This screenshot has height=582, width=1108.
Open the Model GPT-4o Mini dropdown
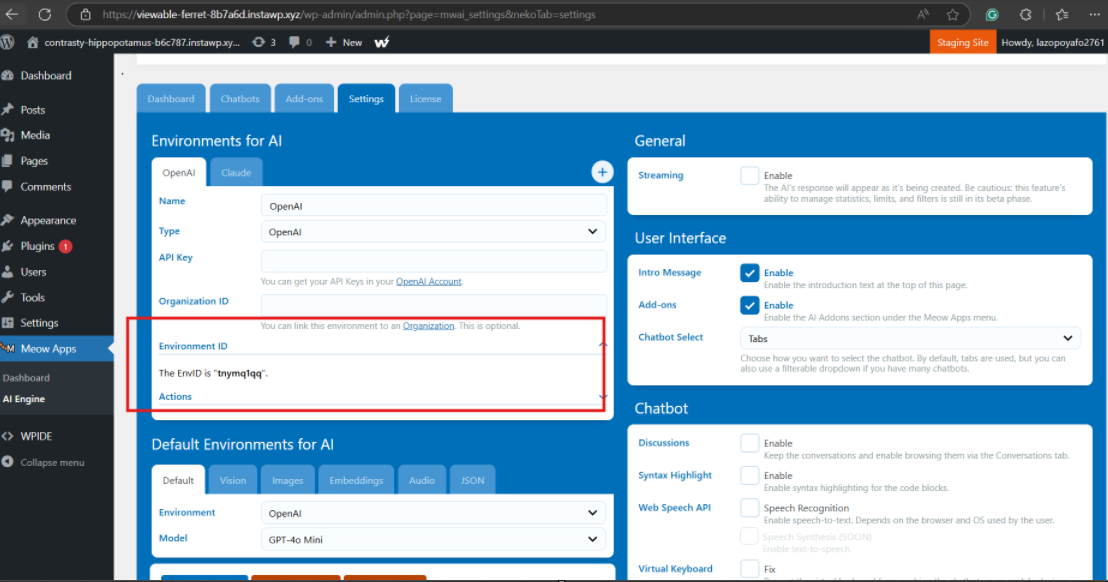point(433,540)
